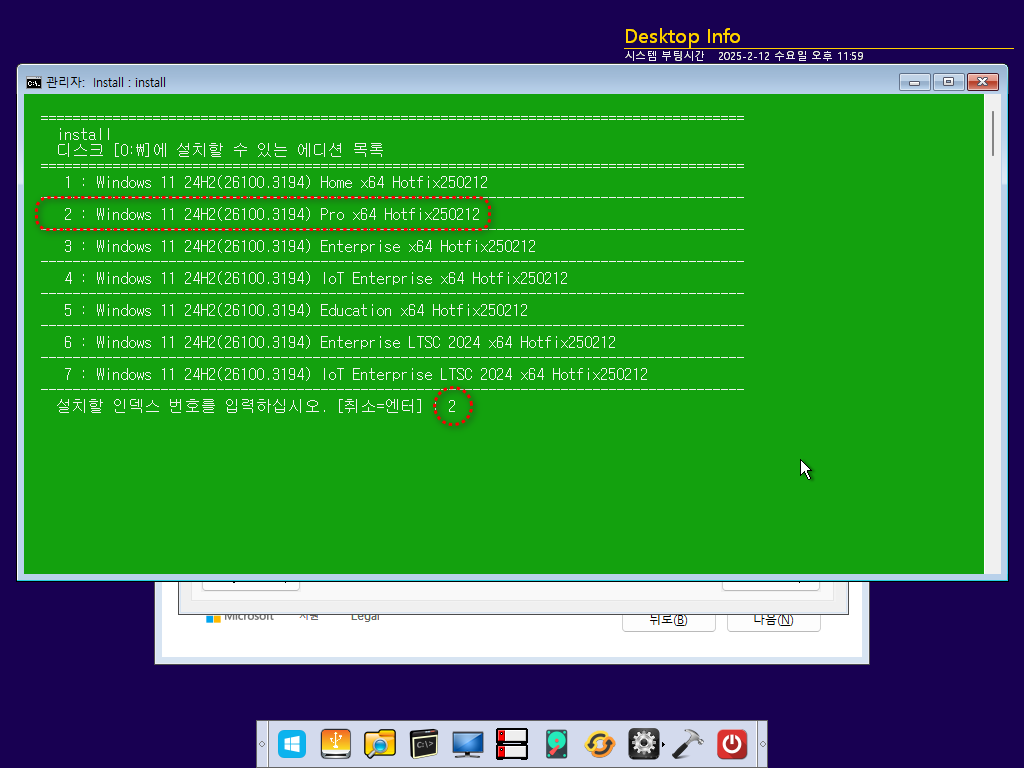The image size is (1024, 768).
Task: Click the console title 'Install : install'
Action: tap(129, 82)
